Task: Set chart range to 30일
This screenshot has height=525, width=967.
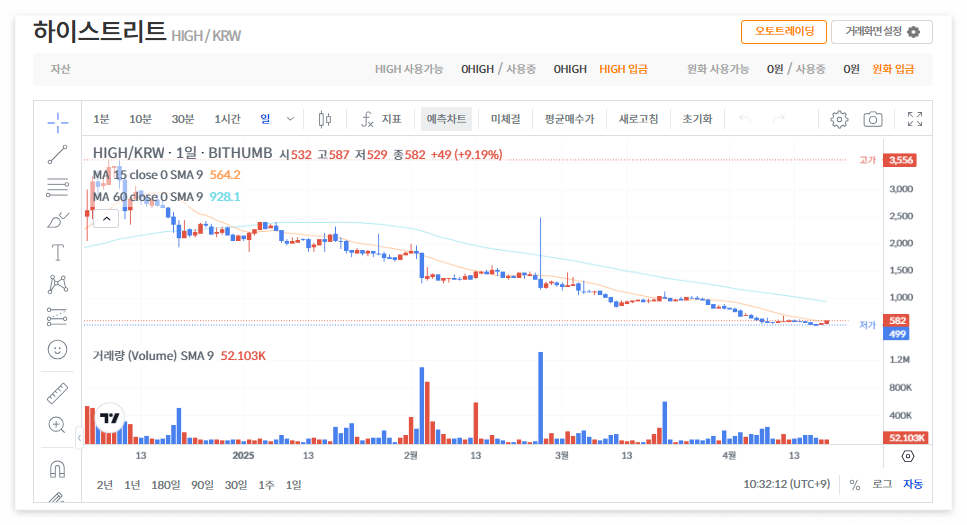Action: point(236,485)
